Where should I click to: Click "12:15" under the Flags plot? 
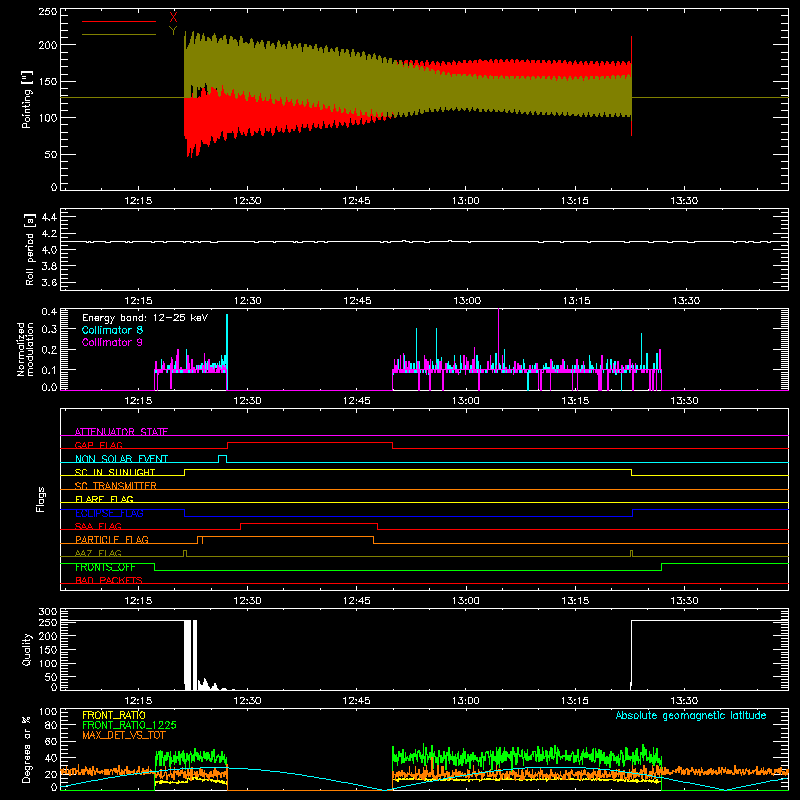(138, 601)
